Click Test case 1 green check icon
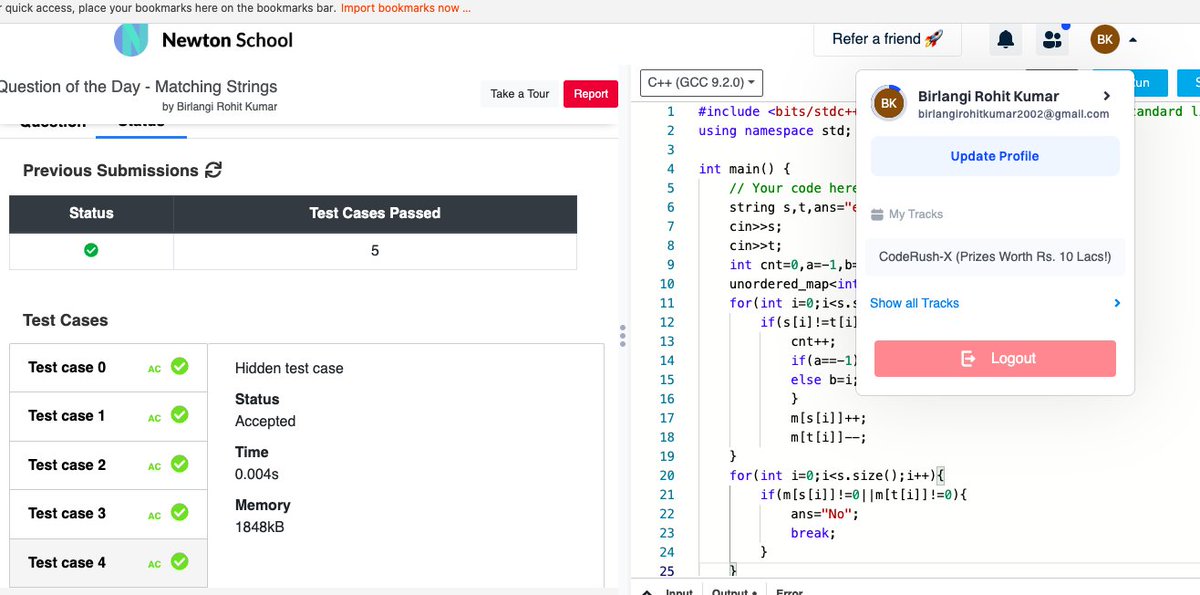This screenshot has width=1200, height=595. [x=180, y=415]
